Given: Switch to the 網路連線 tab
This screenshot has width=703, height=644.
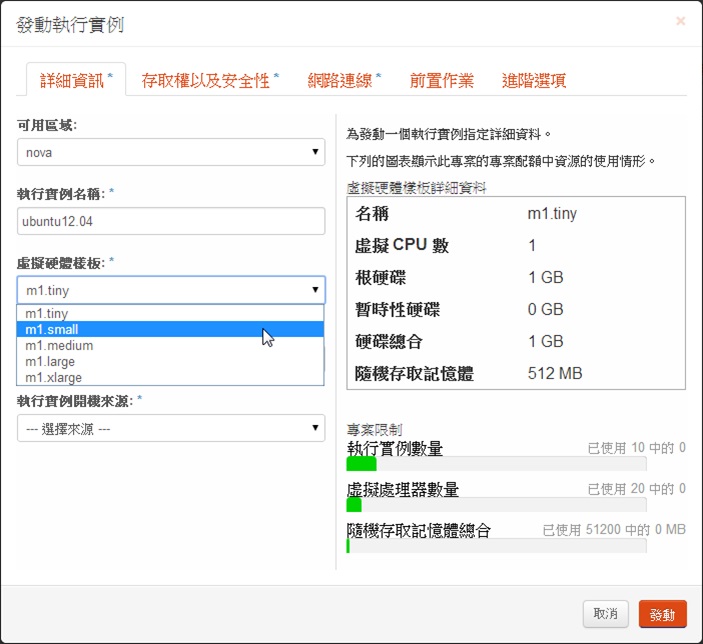Looking at the screenshot, I should point(344,80).
